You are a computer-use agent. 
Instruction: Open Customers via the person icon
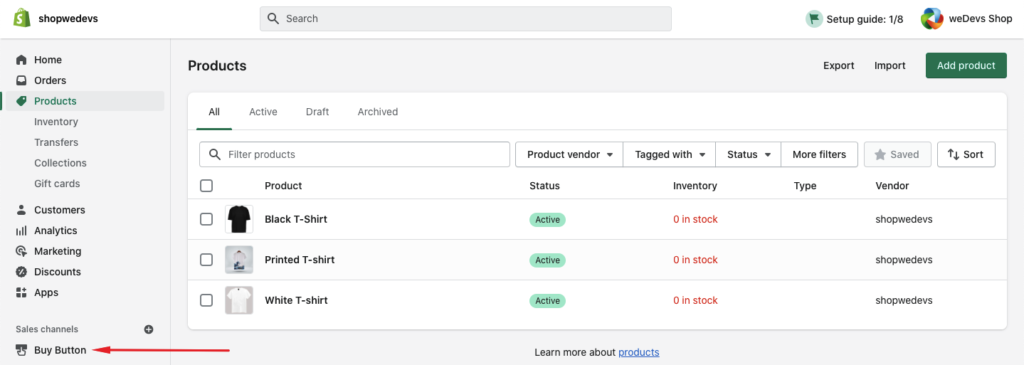click(x=22, y=210)
